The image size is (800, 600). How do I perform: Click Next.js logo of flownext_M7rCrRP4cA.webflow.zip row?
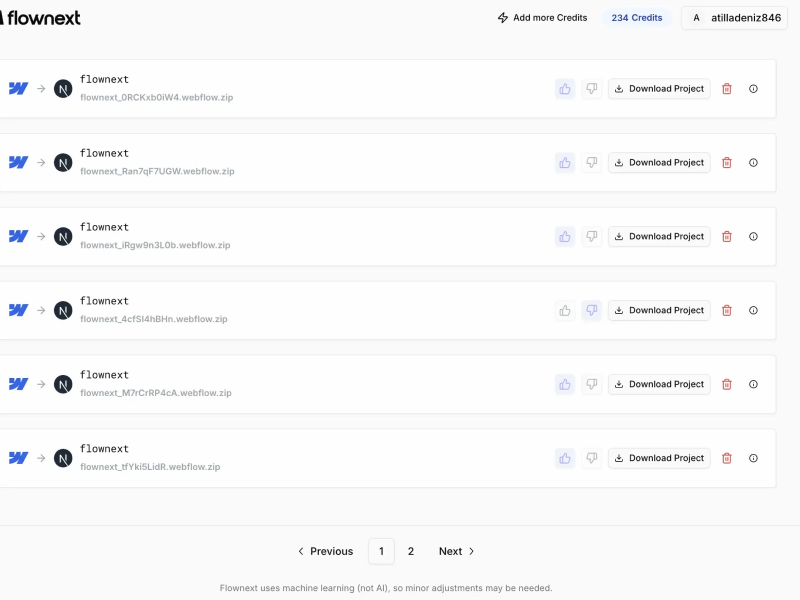coord(63,385)
